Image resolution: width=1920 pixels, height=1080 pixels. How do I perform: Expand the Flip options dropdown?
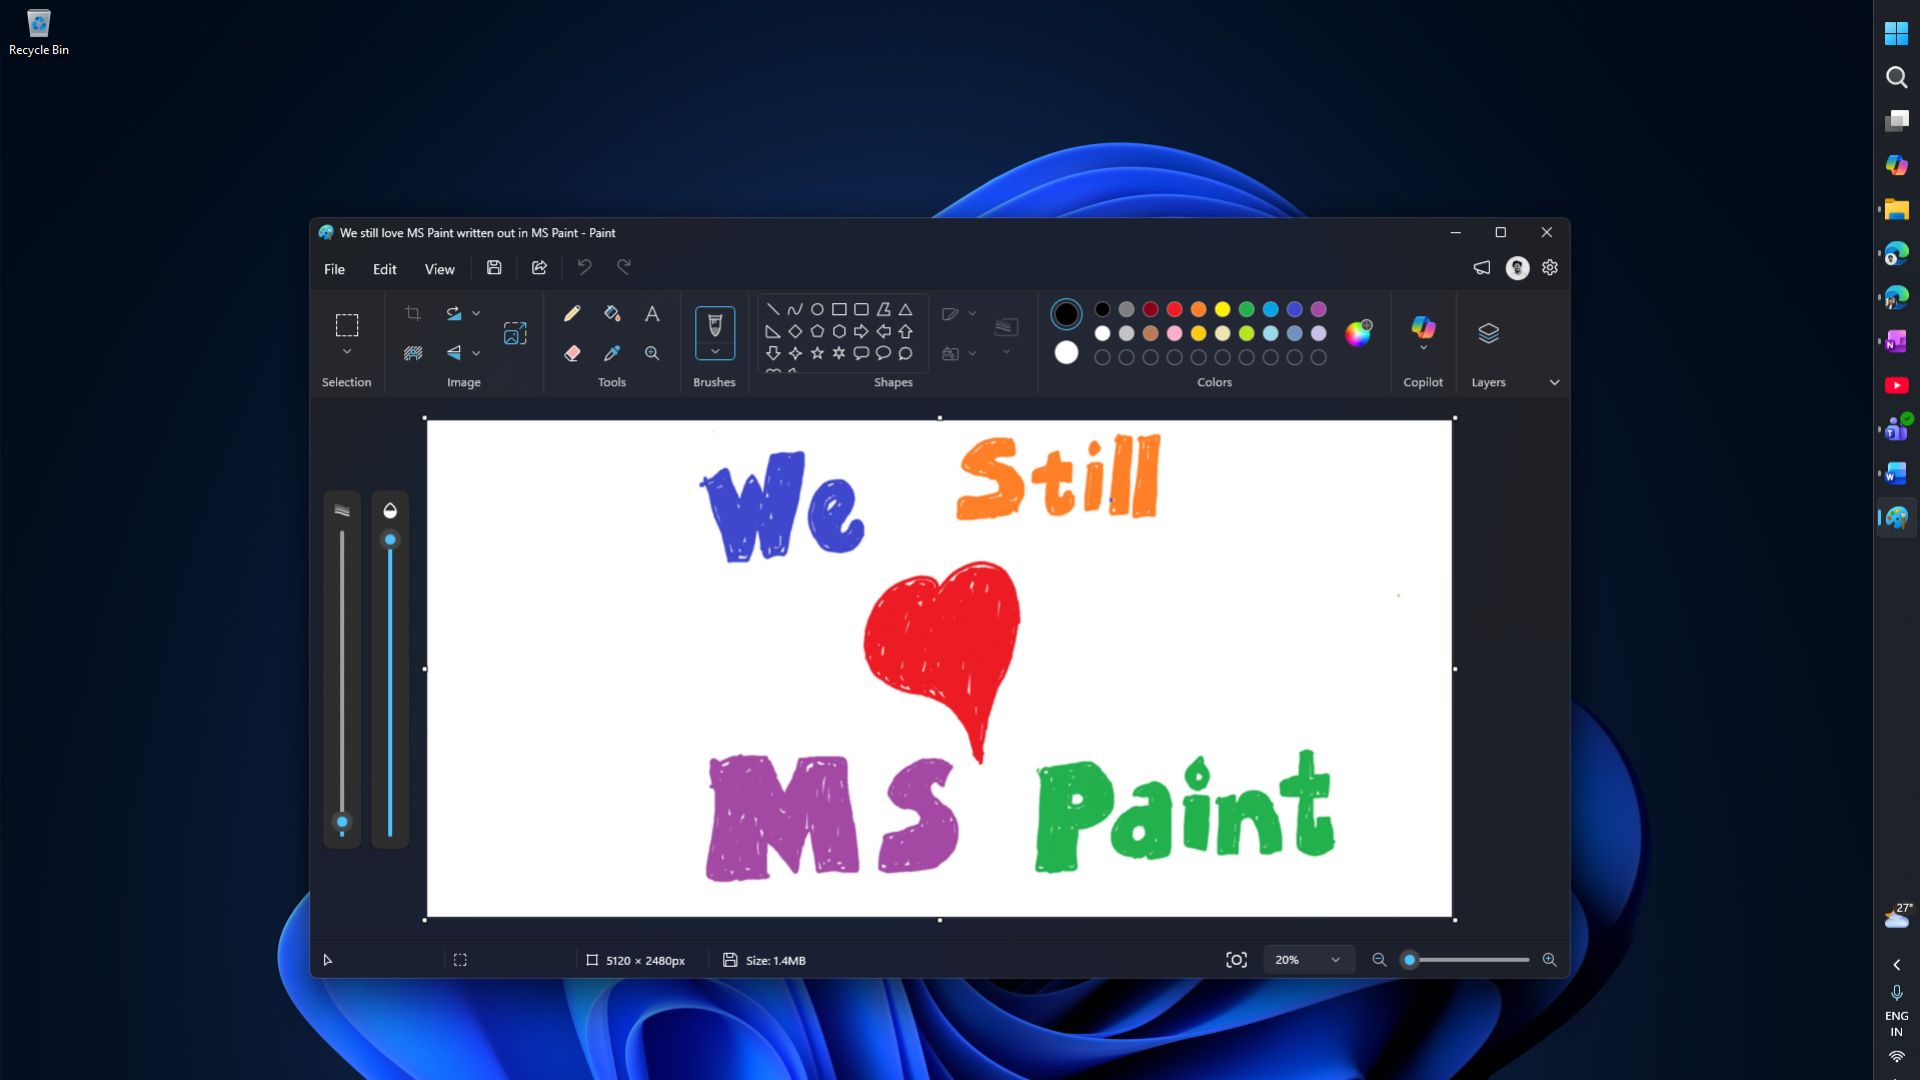pyautogui.click(x=476, y=353)
